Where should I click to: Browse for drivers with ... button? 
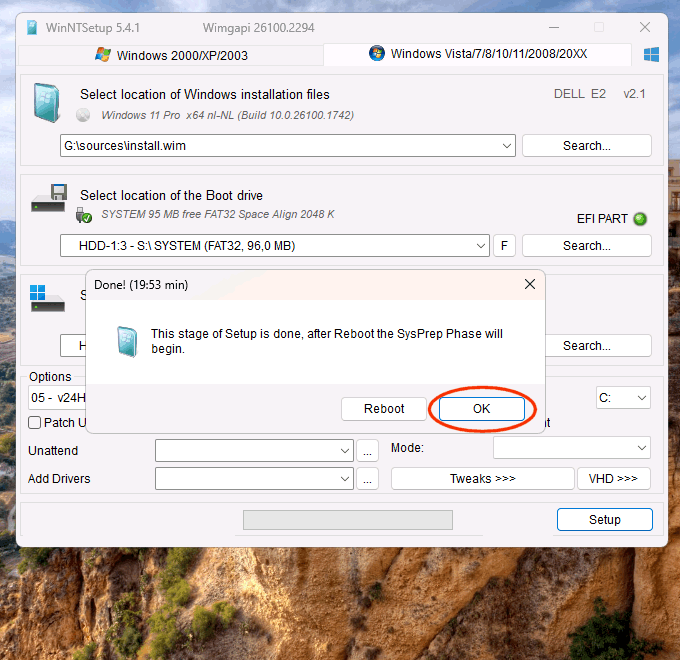coord(367,479)
